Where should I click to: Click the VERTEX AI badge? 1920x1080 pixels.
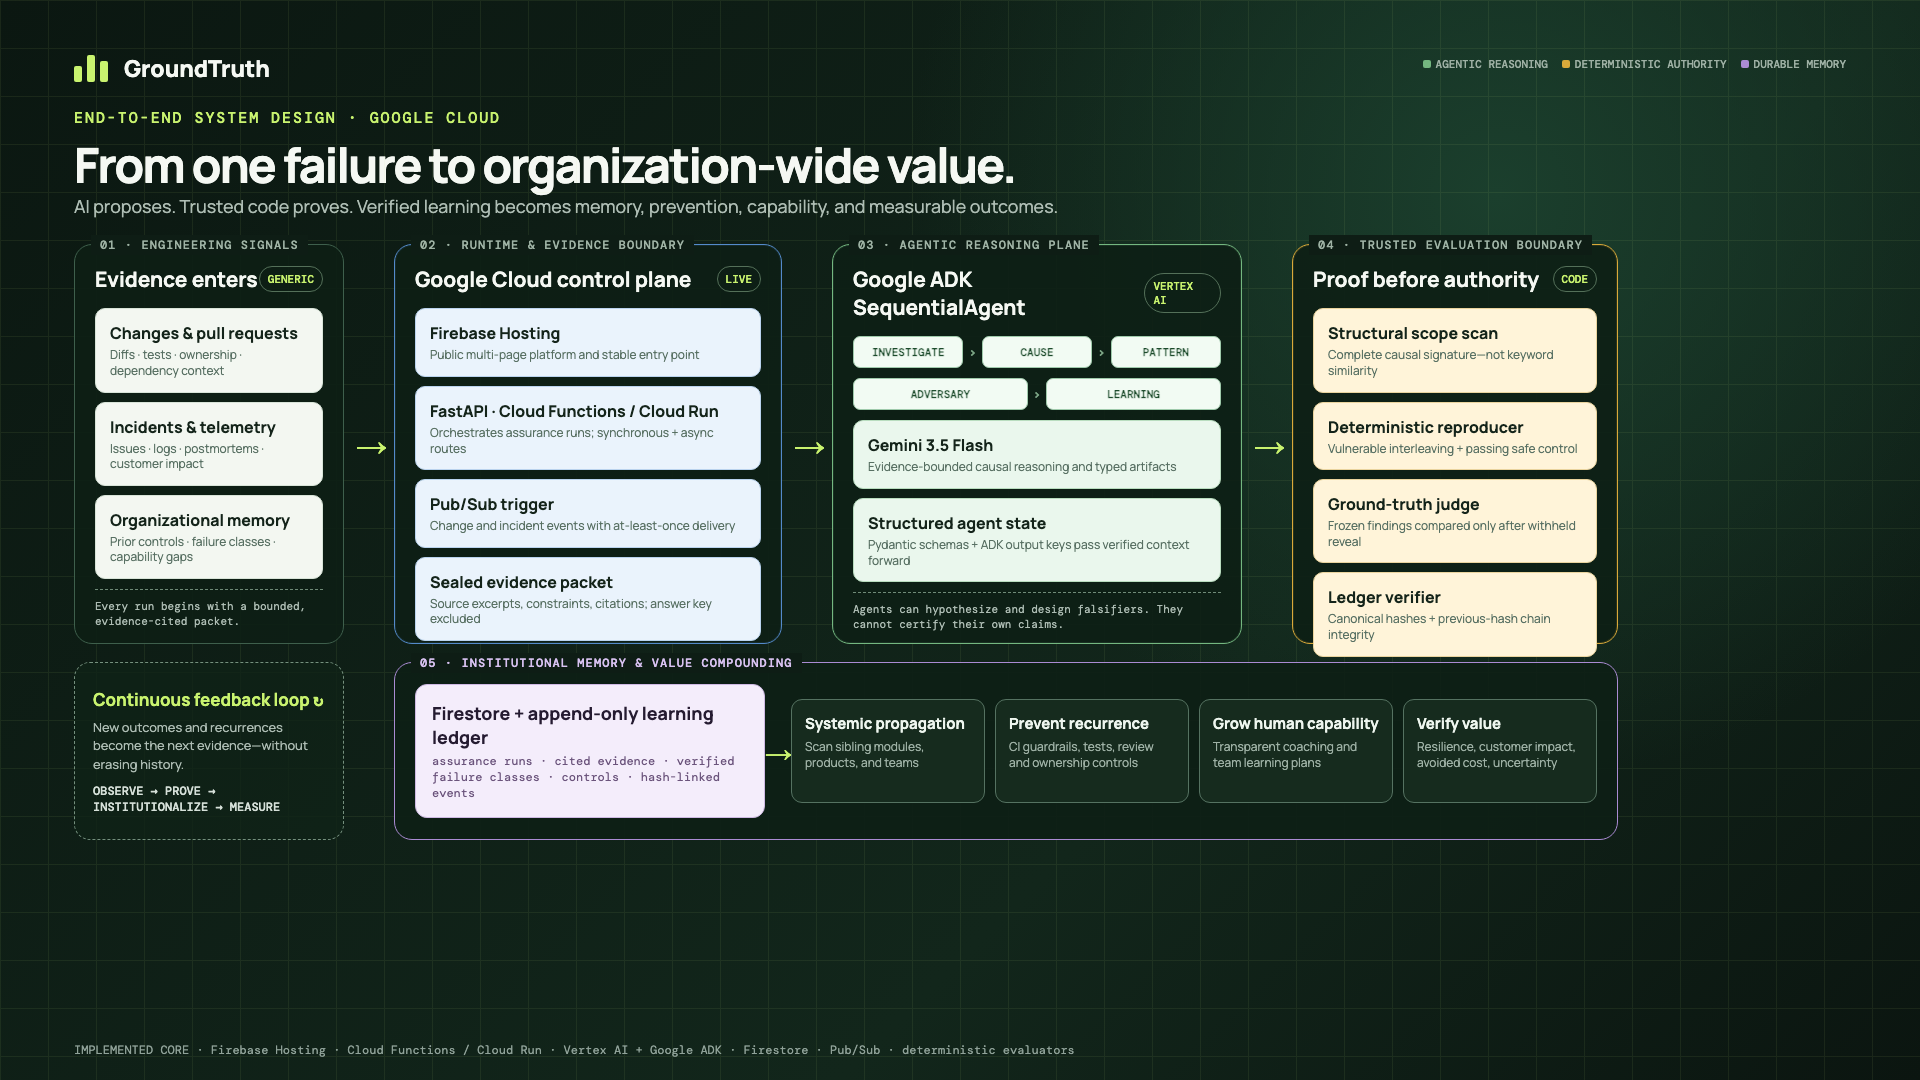click(1182, 293)
